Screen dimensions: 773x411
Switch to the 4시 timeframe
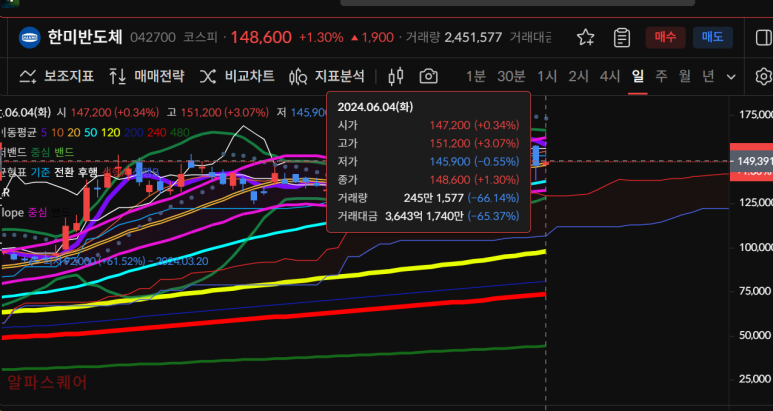(x=610, y=76)
